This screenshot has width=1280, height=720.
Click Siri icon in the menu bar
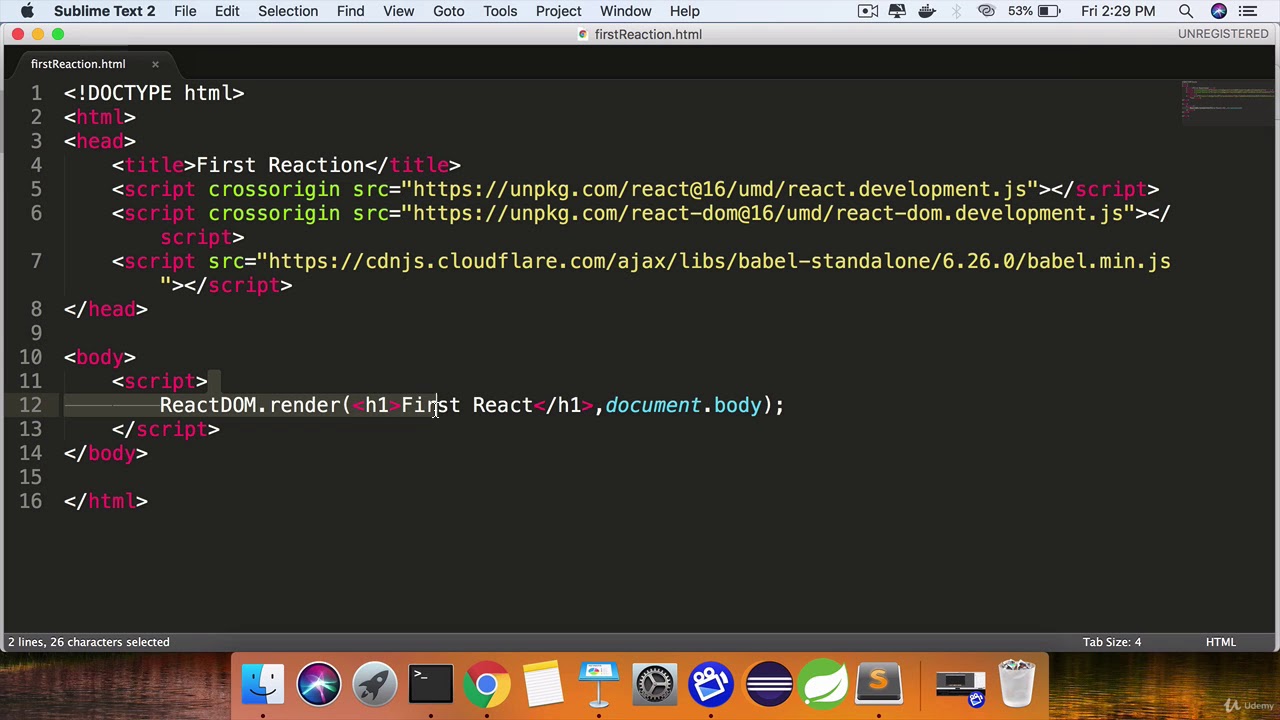1218,11
